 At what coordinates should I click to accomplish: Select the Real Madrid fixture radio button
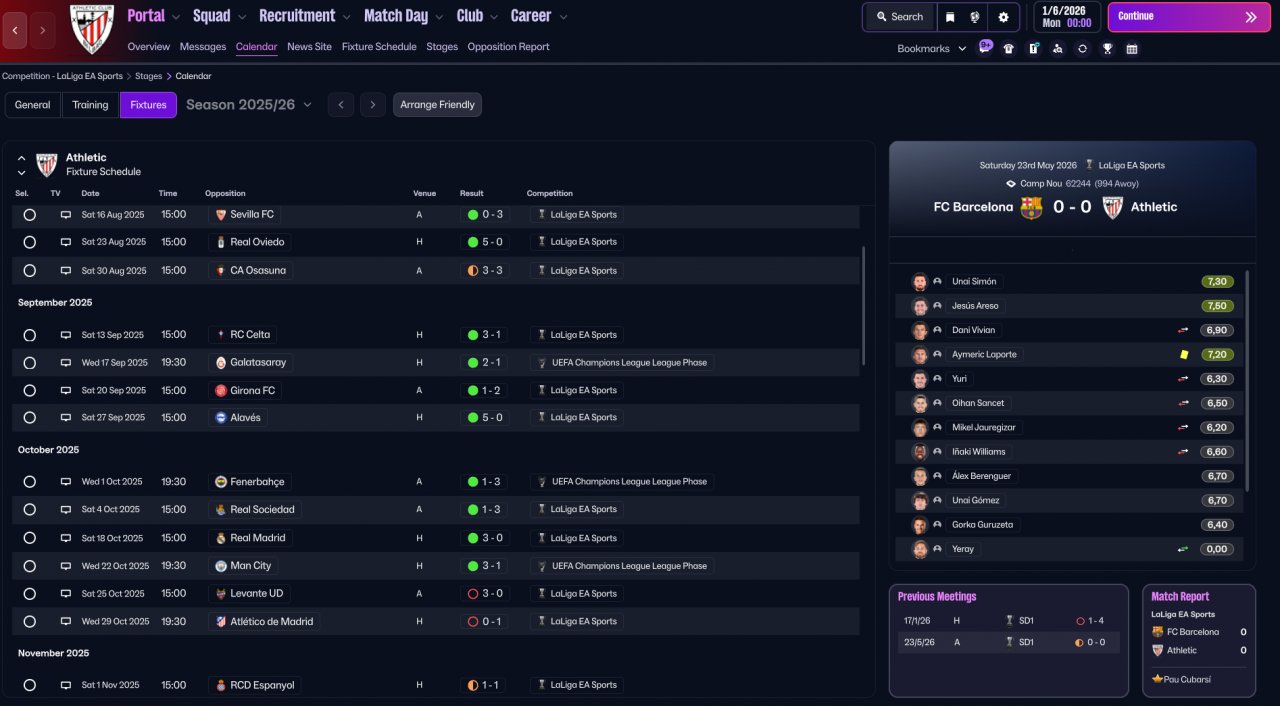pos(29,538)
